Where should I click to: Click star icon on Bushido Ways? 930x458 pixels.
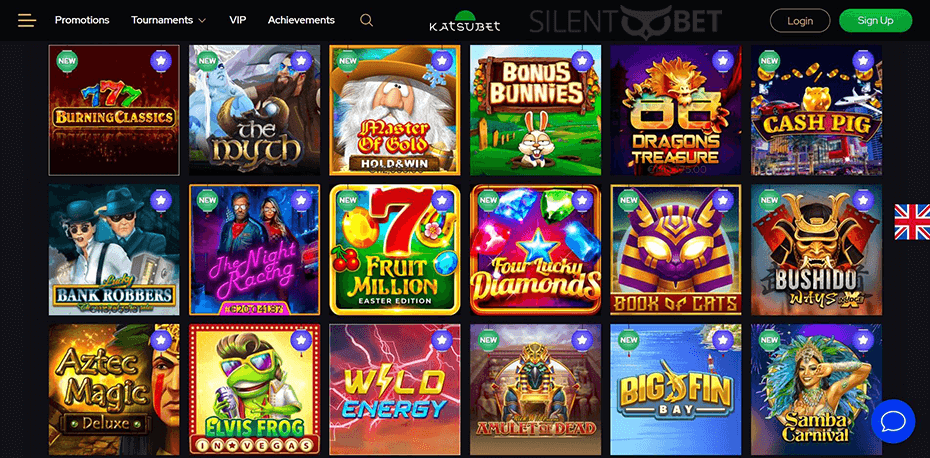point(864,201)
